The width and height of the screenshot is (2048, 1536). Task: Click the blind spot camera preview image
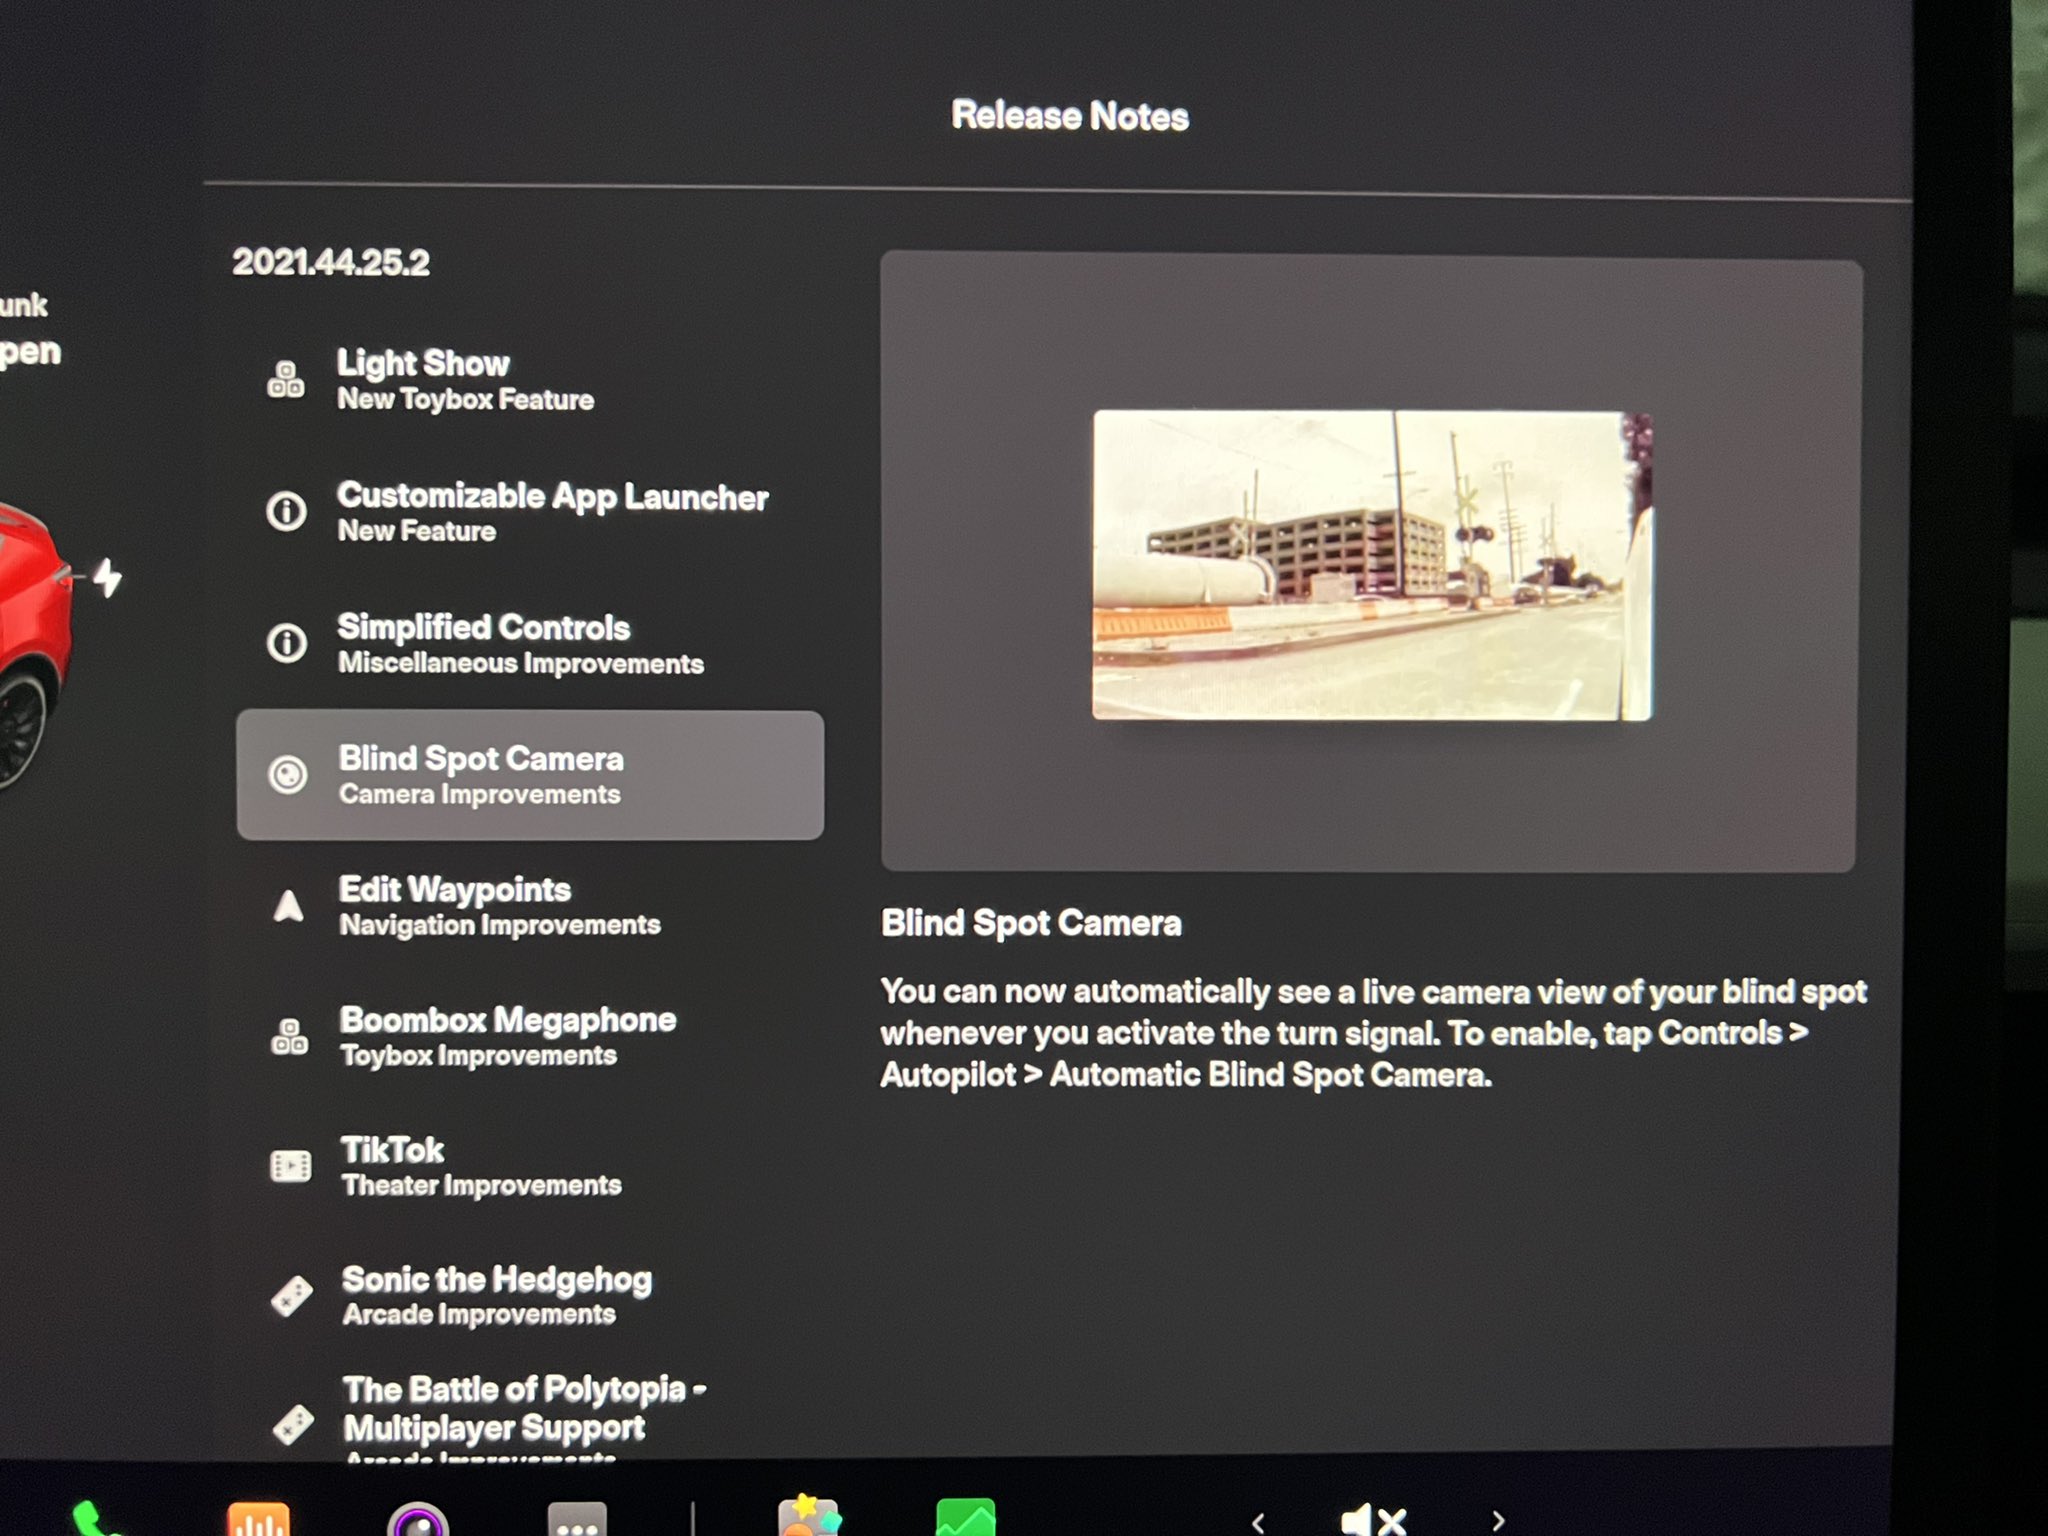(1371, 565)
